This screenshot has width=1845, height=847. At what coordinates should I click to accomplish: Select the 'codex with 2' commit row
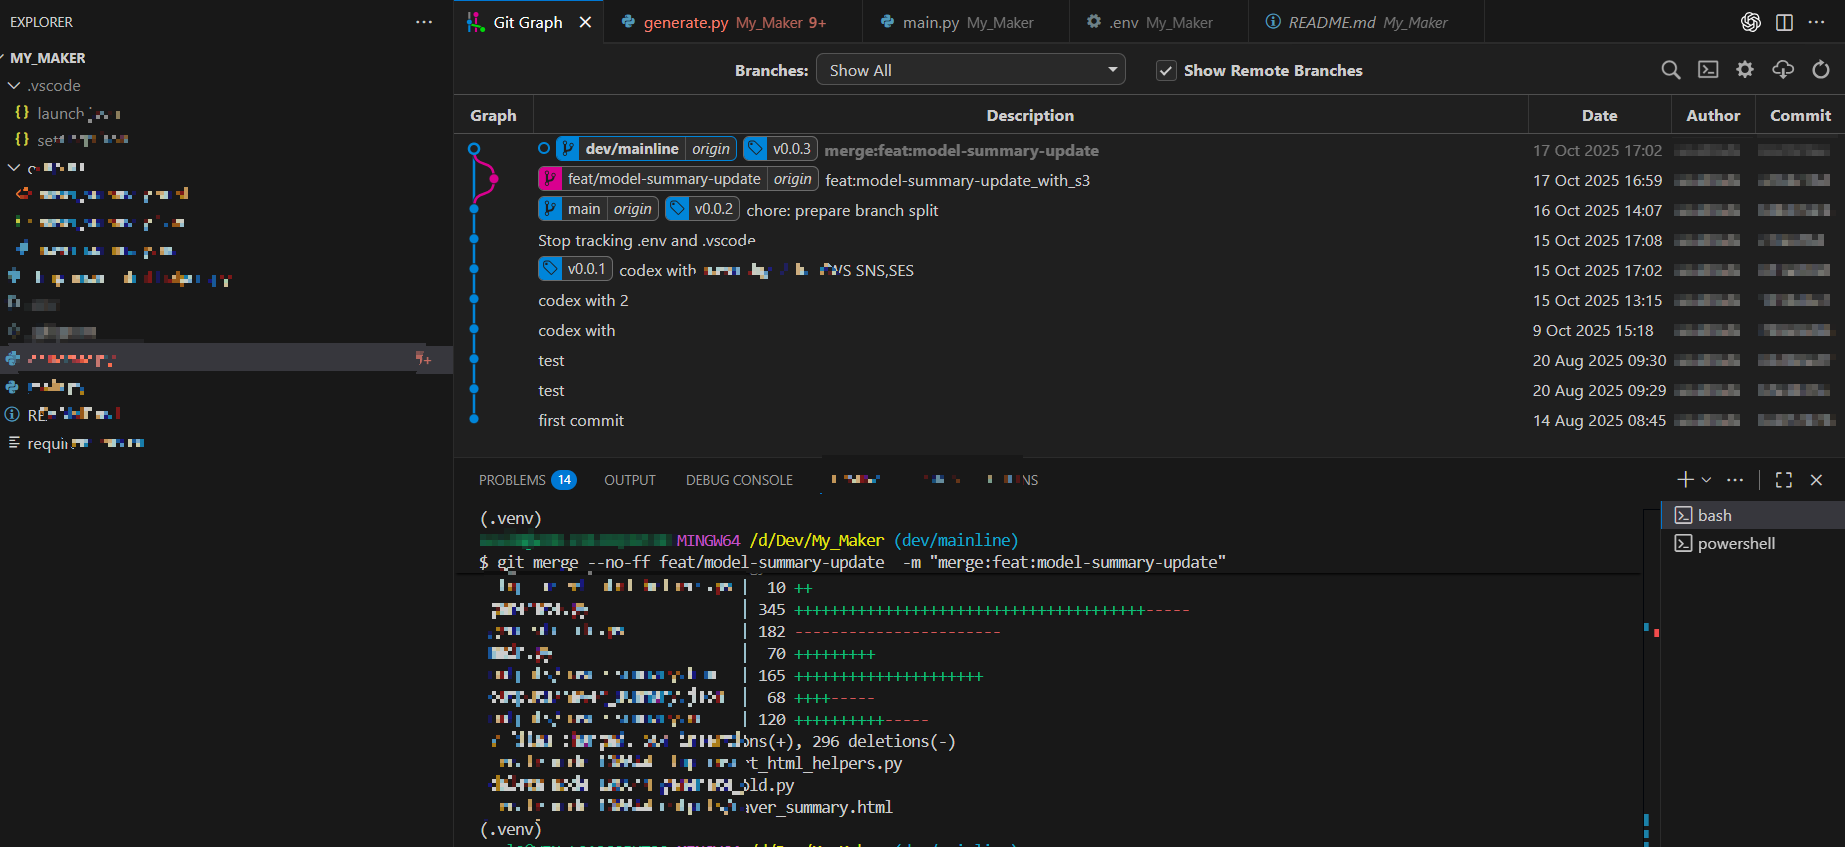pyautogui.click(x=1149, y=300)
